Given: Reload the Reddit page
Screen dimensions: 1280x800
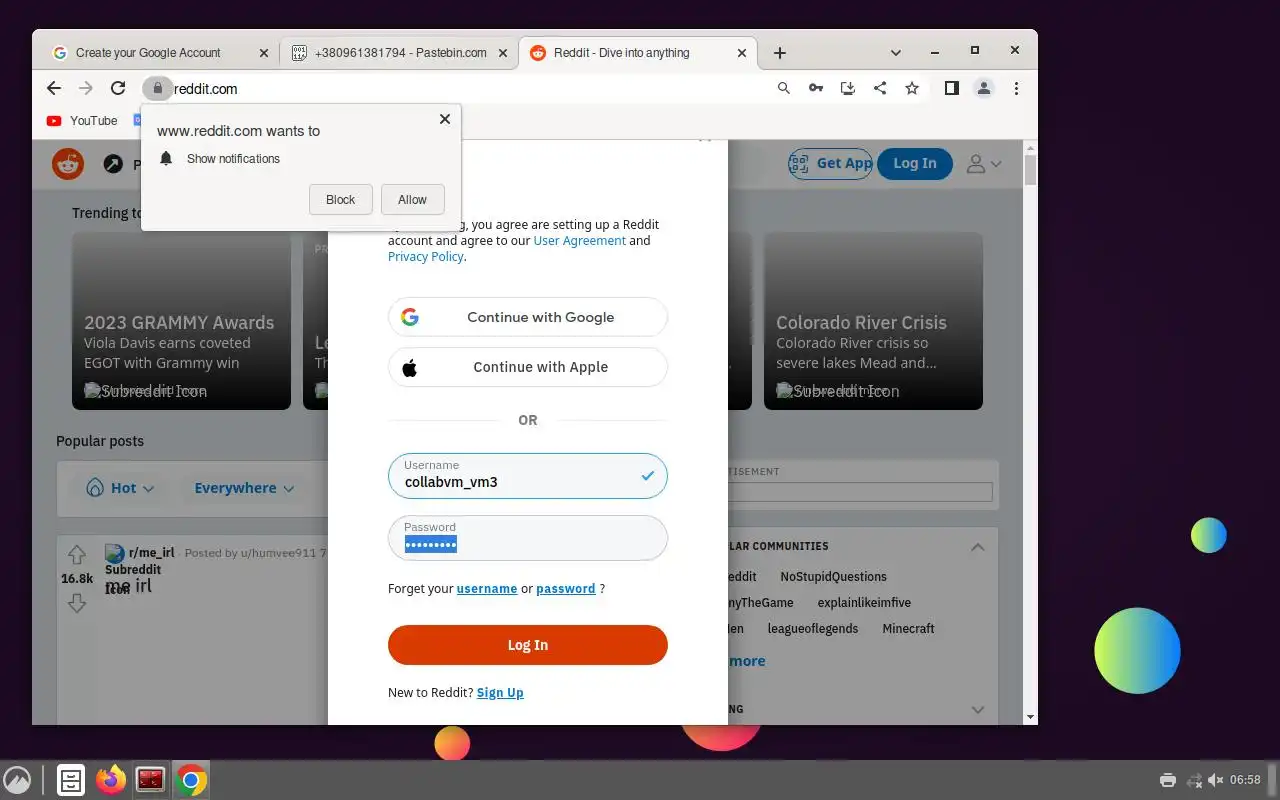Looking at the screenshot, I should click(x=118, y=88).
